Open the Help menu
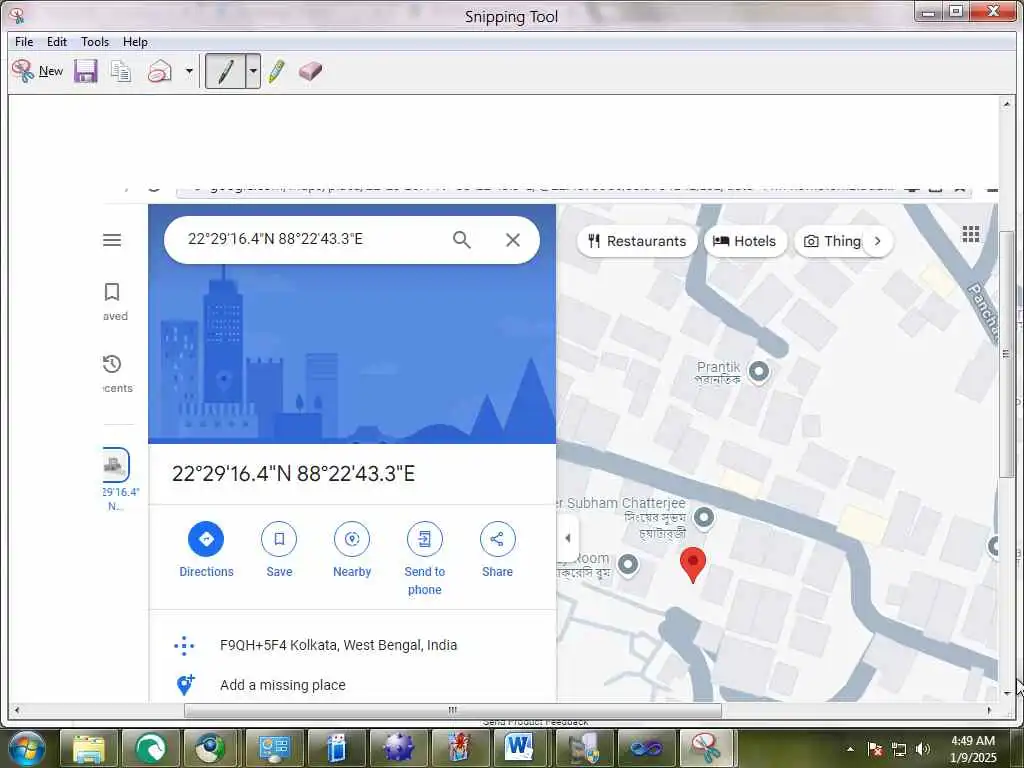 135,42
